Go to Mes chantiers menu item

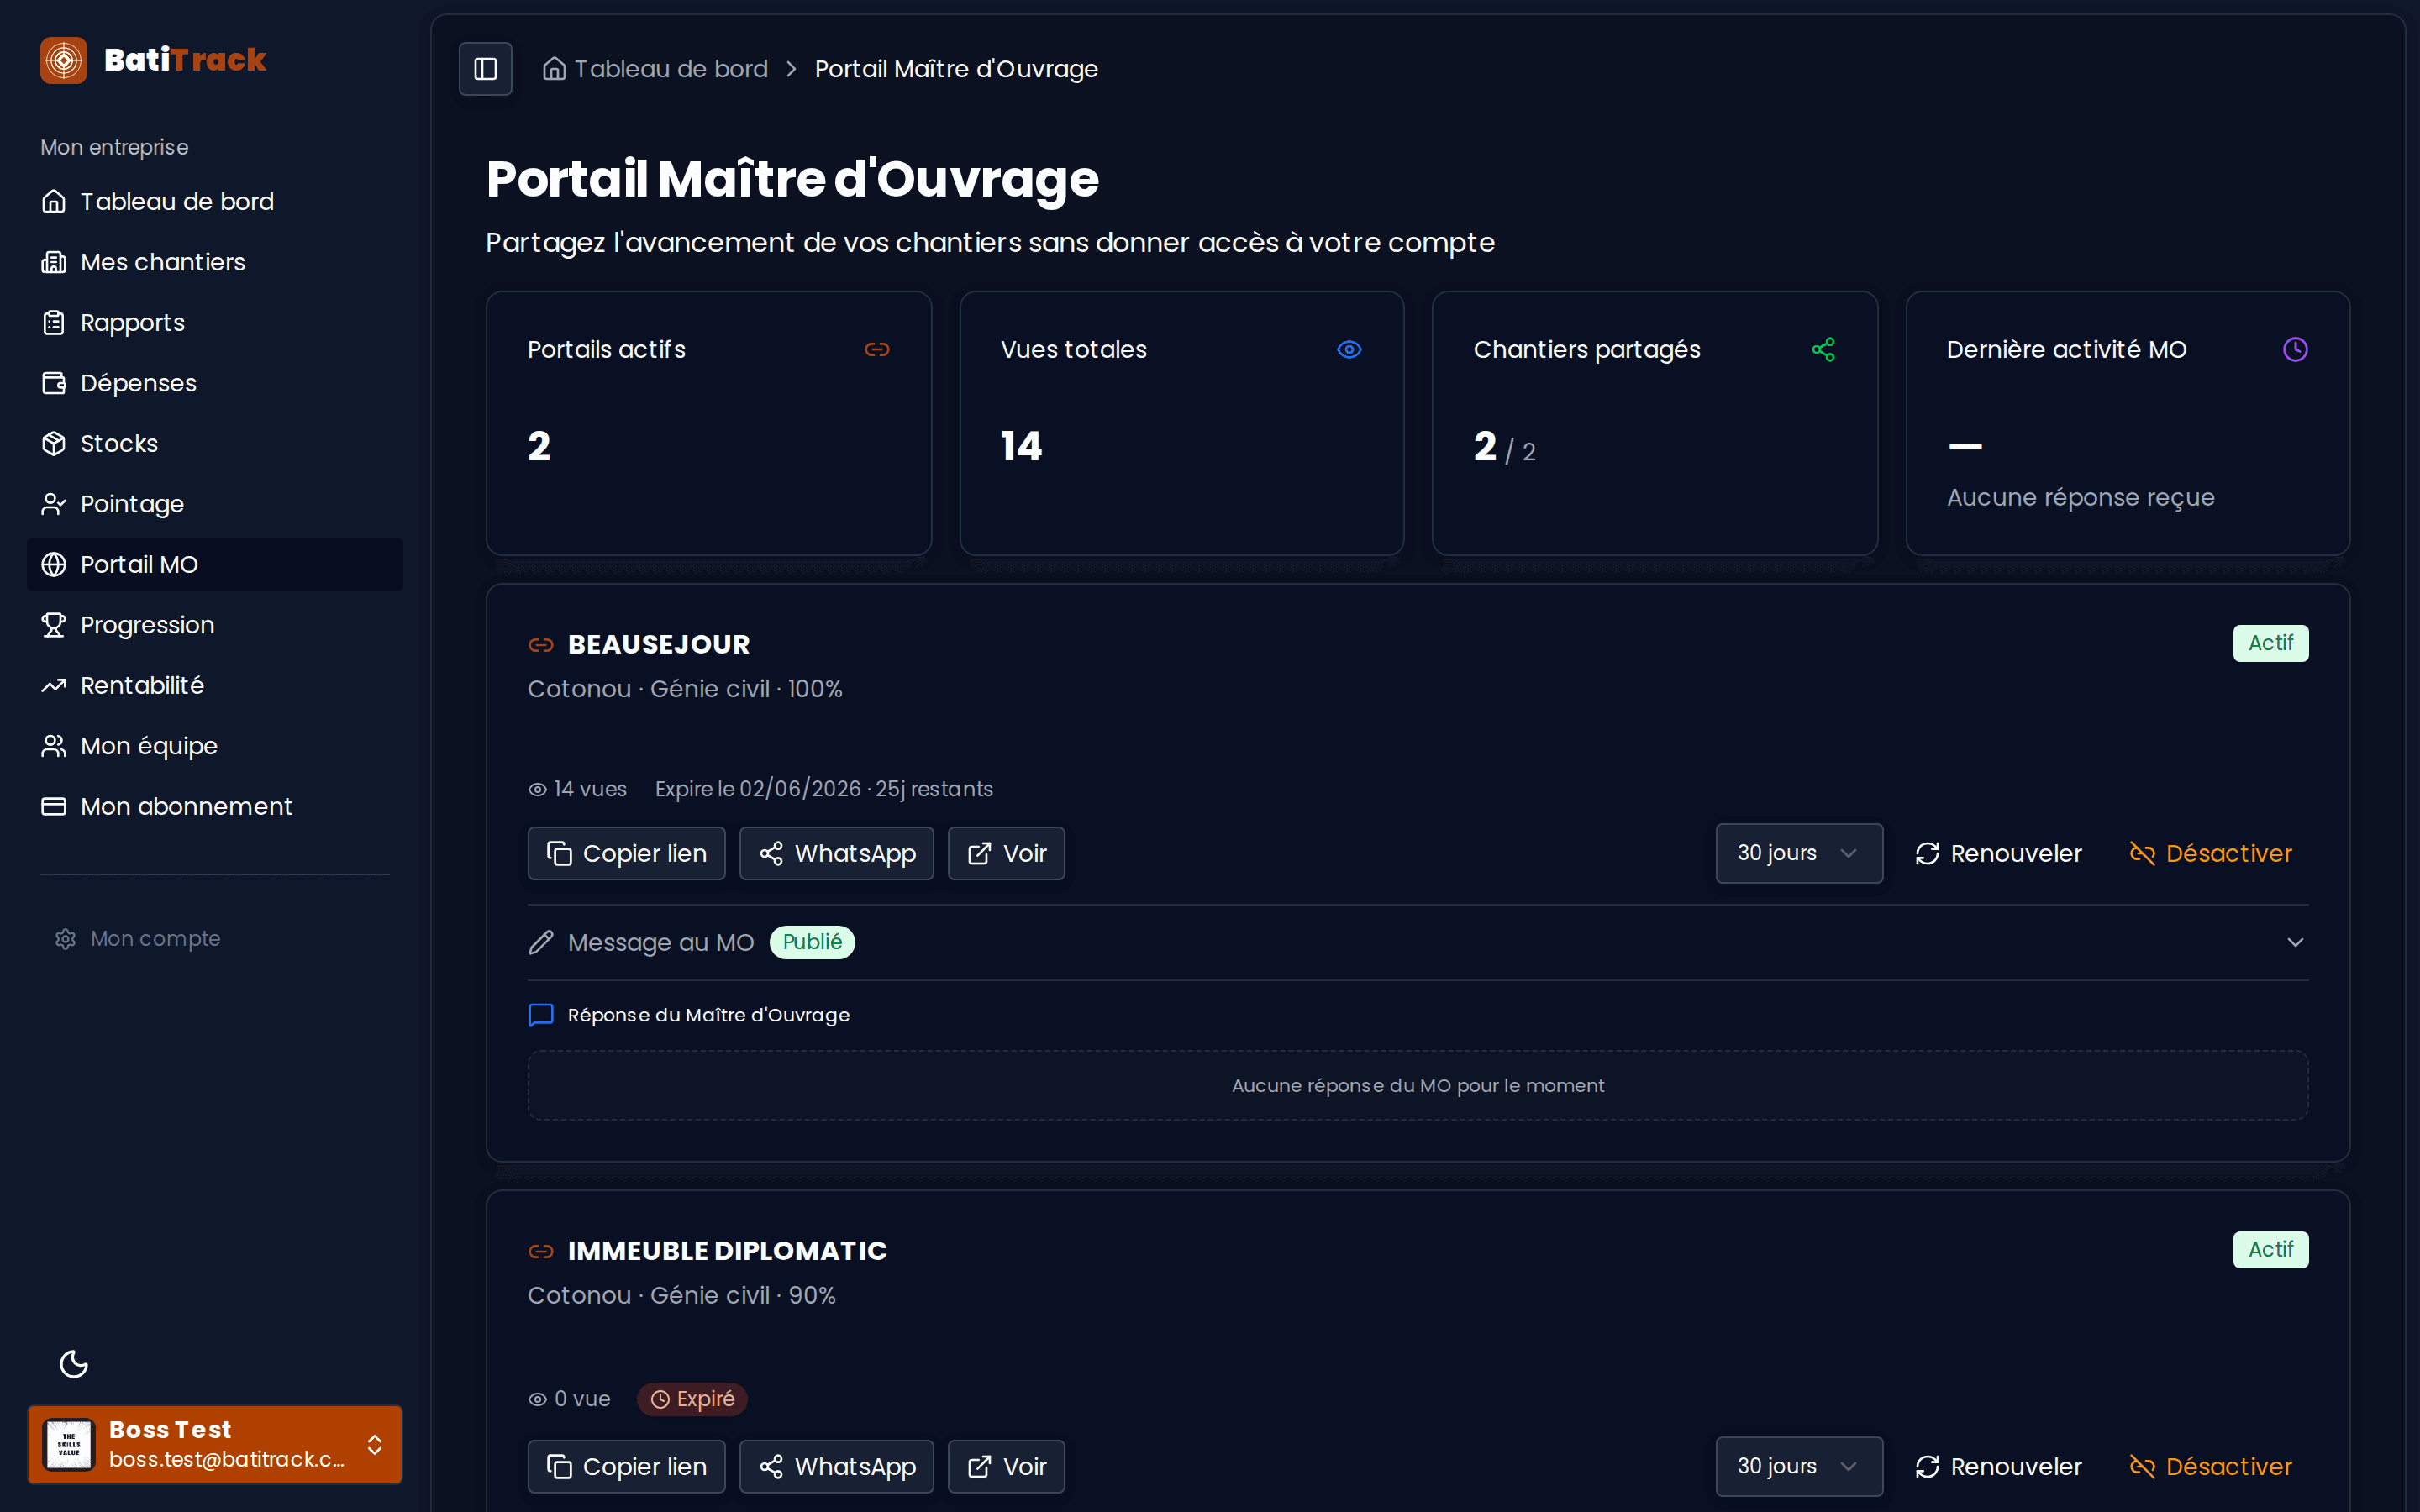pyautogui.click(x=215, y=262)
